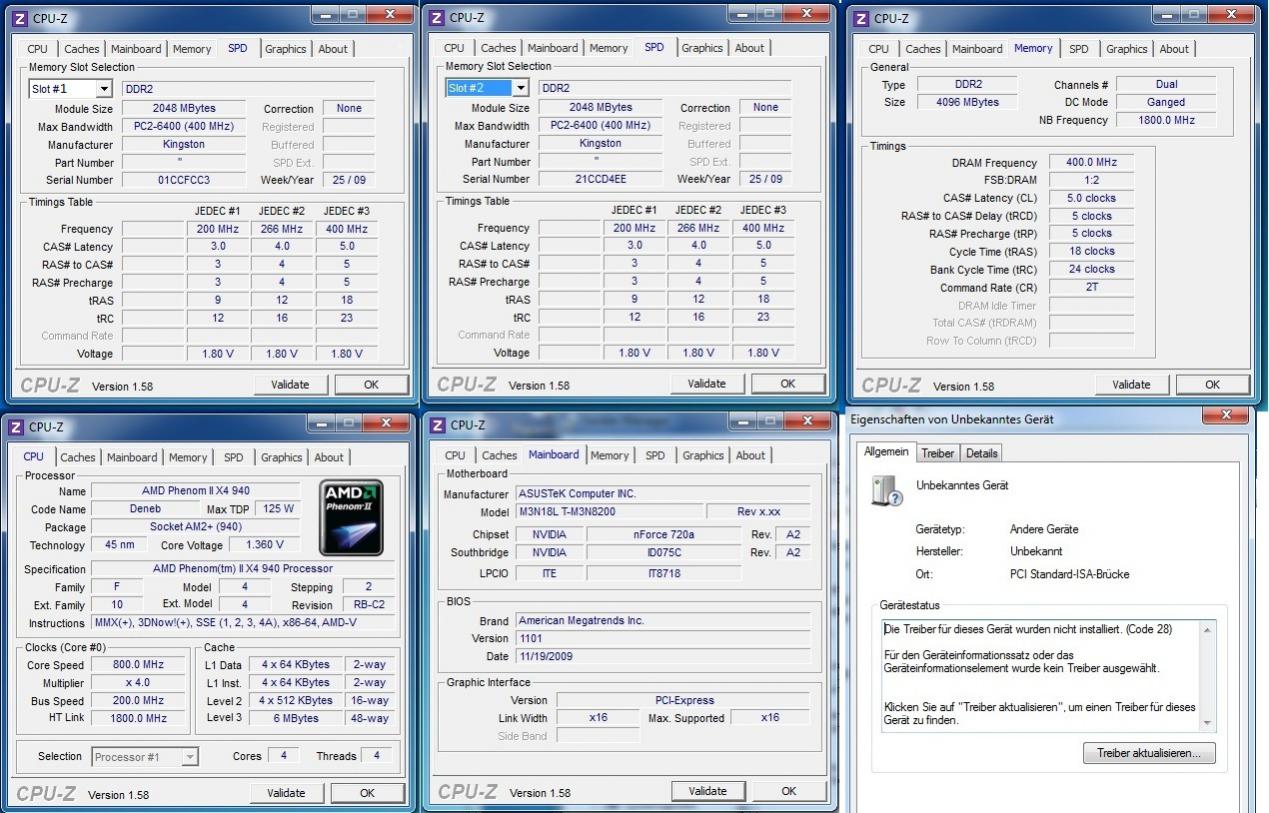The height and width of the screenshot is (813, 1269).
Task: Click Validate in the Slot #1 SPD window
Action: pyautogui.click(x=290, y=384)
